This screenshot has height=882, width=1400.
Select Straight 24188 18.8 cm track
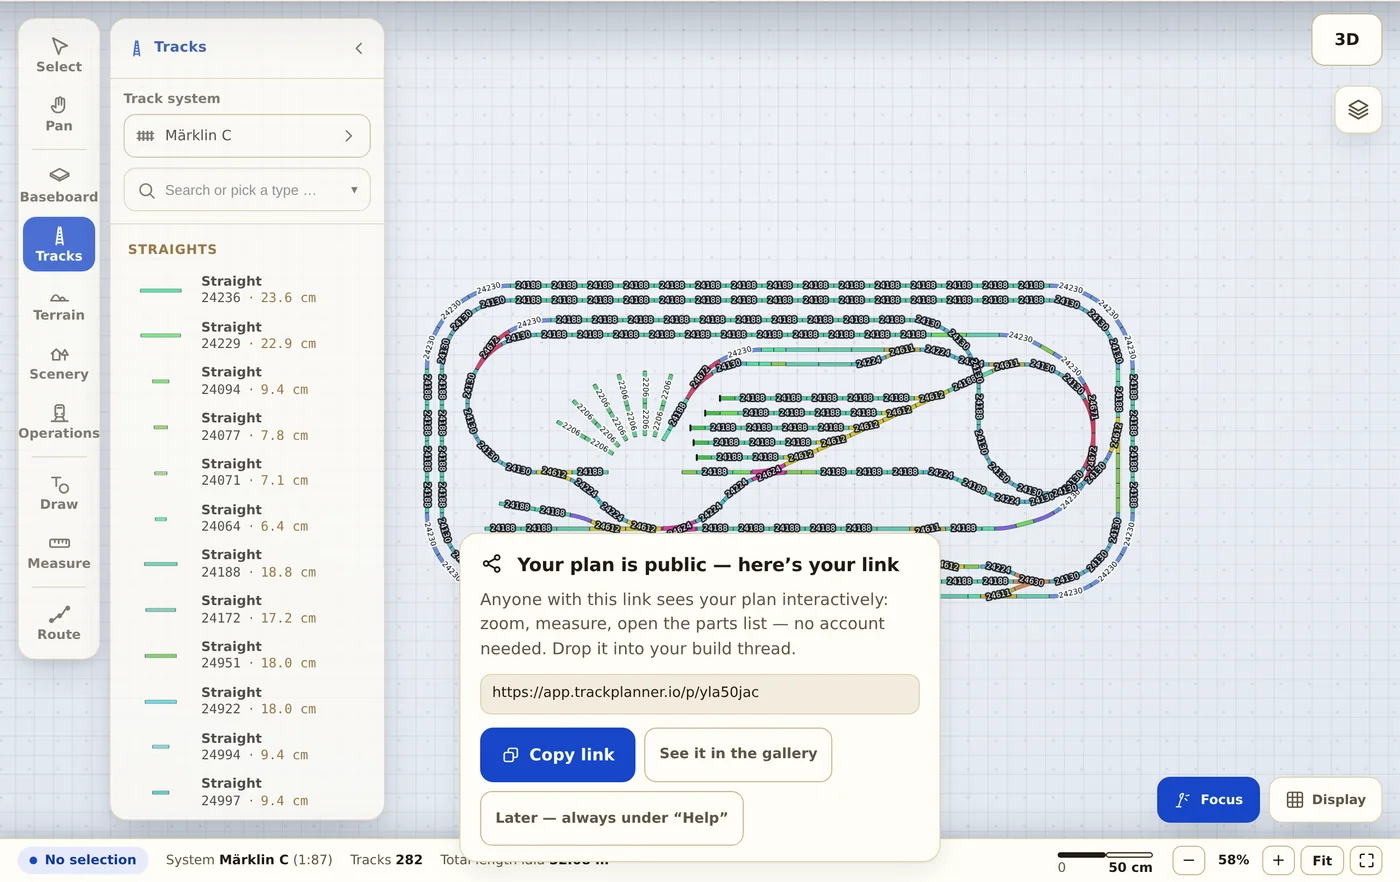point(247,564)
